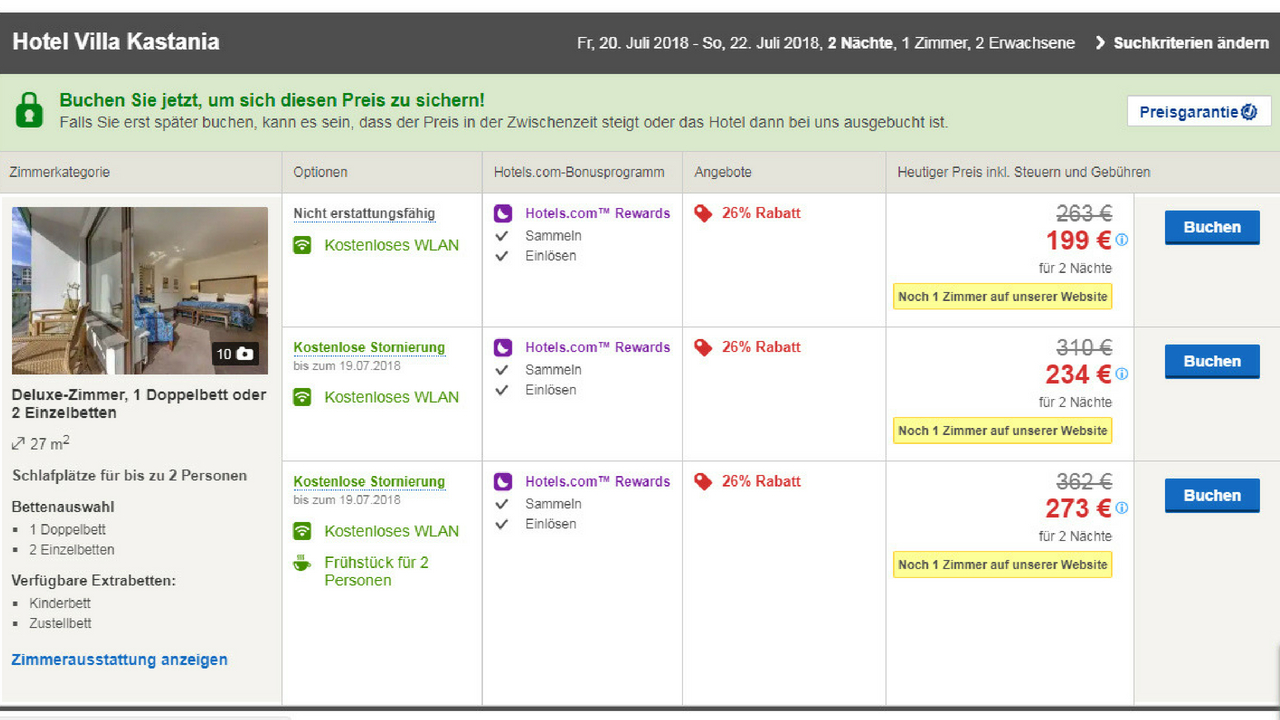Open Hotels.com Rewards link in 273 € row
Viewport: 1280px width, 720px height.
point(597,481)
